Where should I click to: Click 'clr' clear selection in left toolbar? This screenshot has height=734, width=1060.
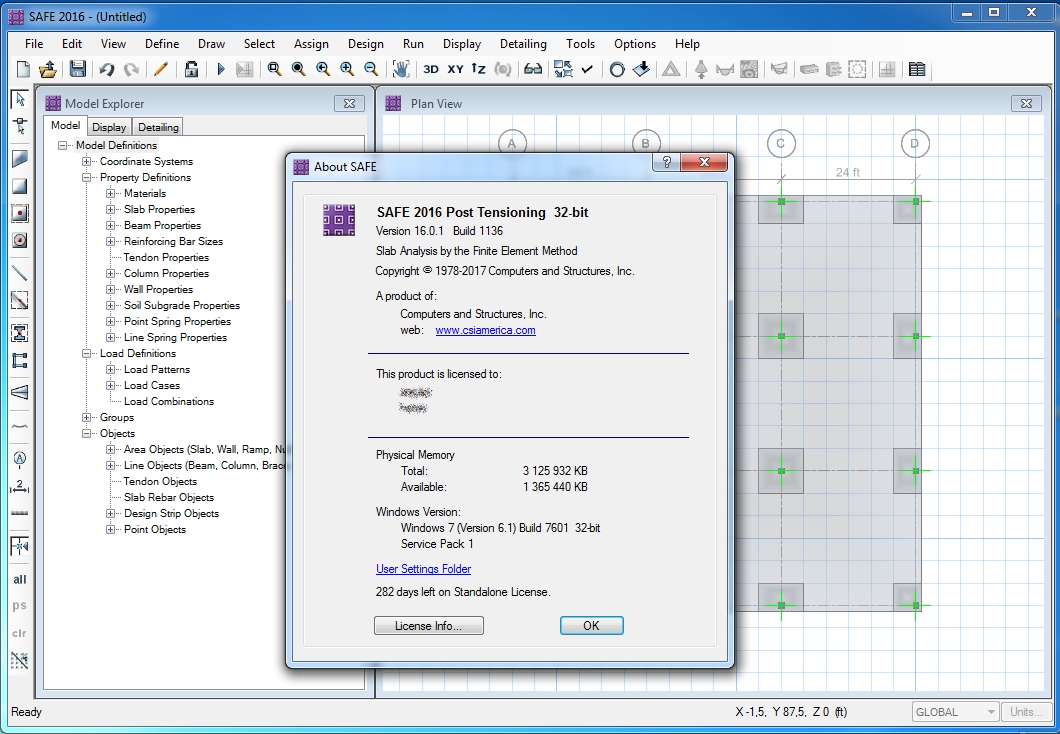click(x=20, y=633)
